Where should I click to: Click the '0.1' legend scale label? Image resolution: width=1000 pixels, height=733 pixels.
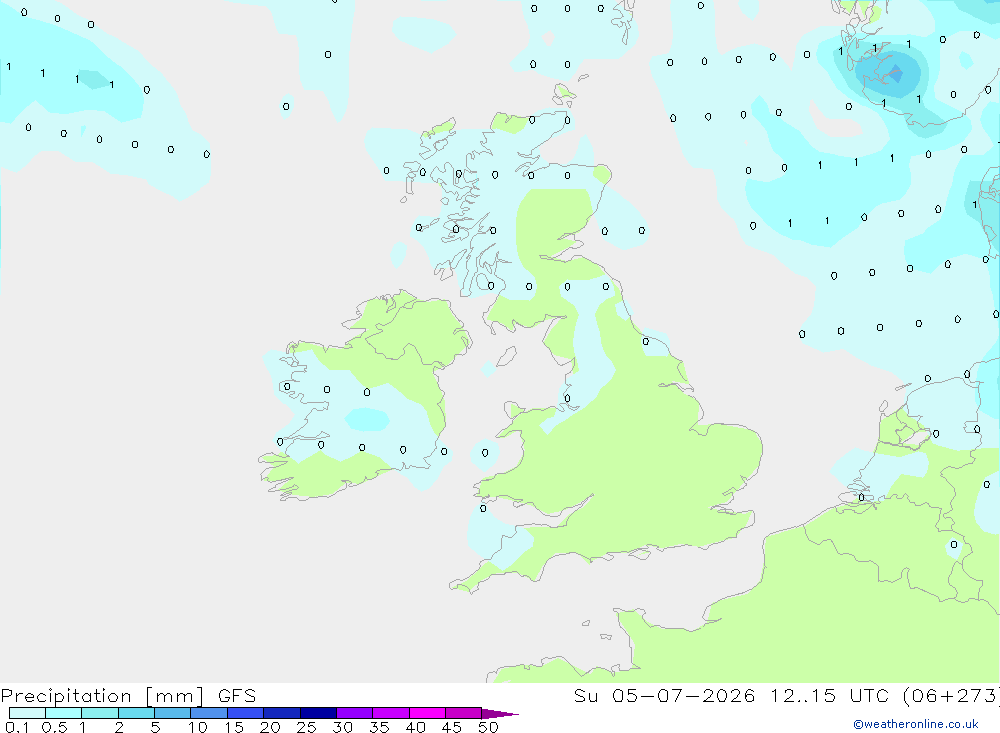pos(17,727)
